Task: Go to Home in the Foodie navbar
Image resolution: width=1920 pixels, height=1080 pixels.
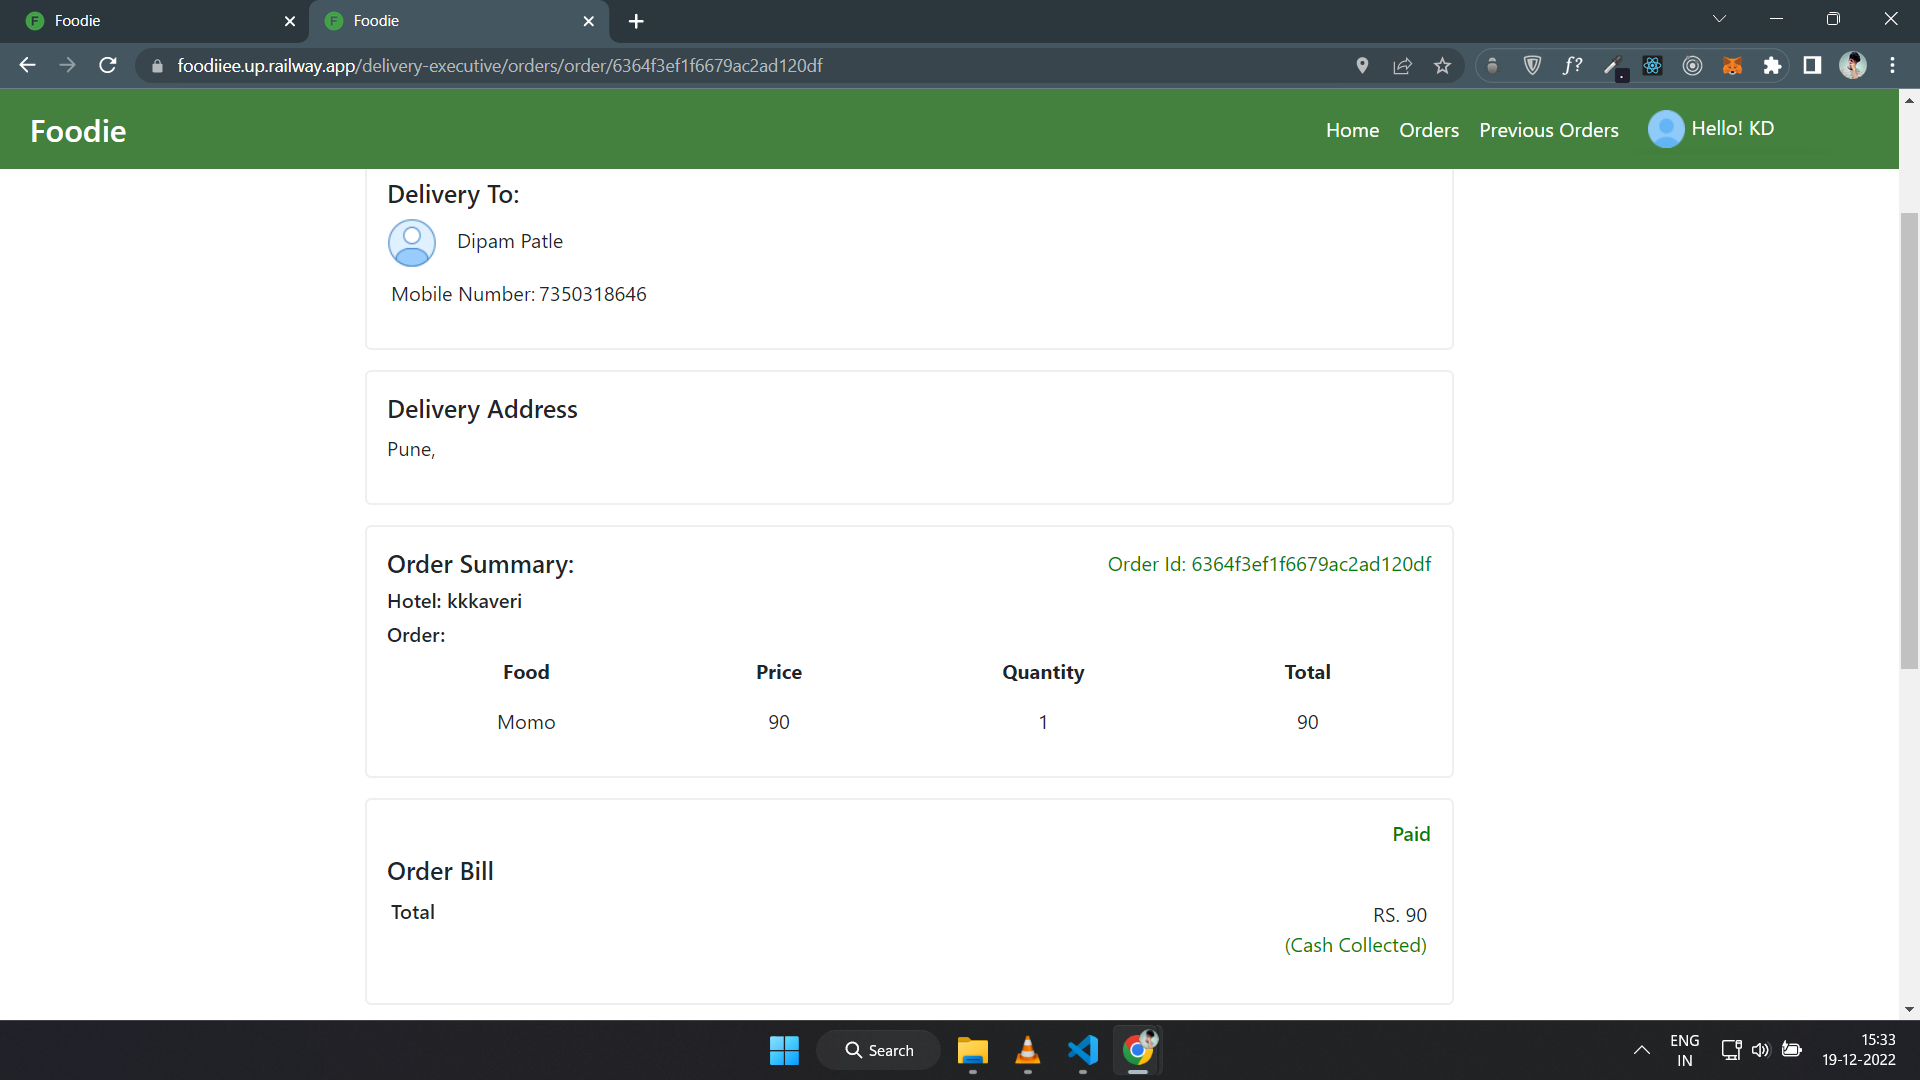Action: [x=1352, y=130]
